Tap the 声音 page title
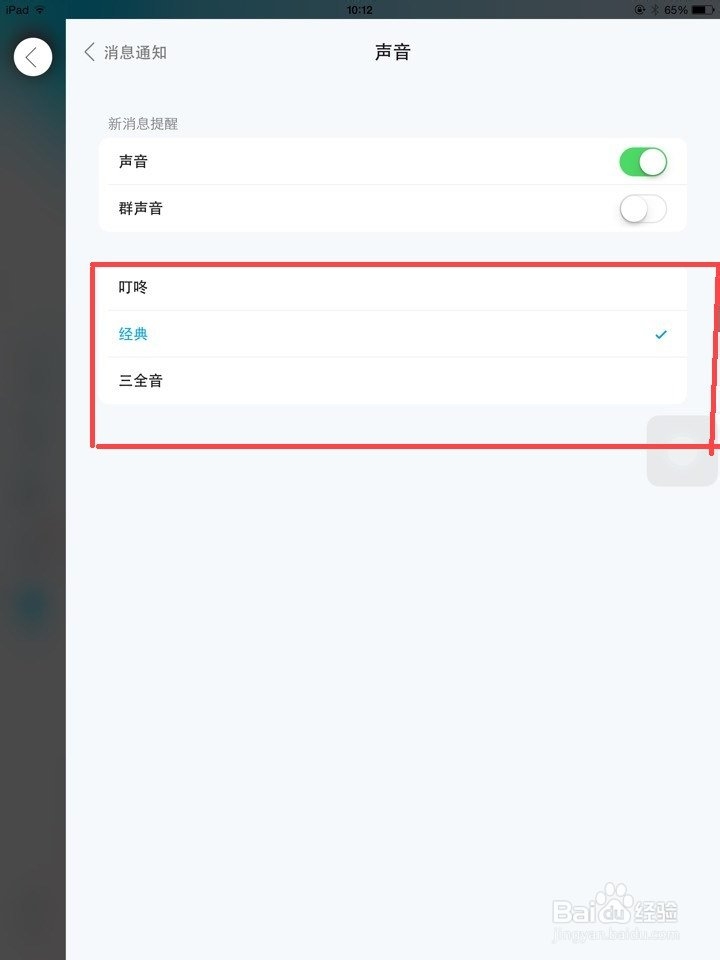720x960 pixels. 392,52
